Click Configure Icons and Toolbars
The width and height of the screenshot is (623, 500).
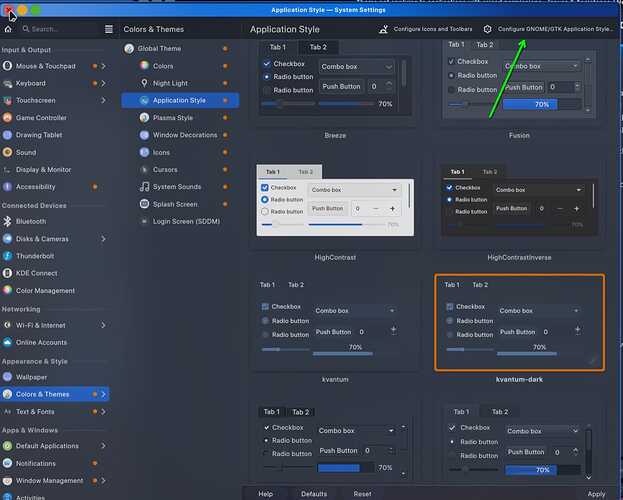(425, 29)
